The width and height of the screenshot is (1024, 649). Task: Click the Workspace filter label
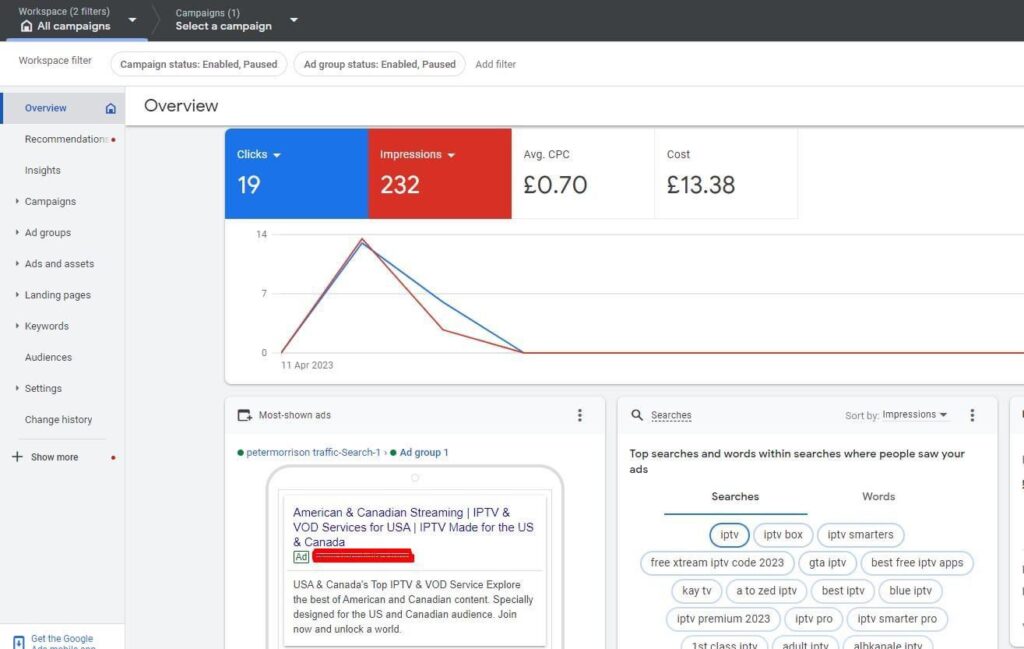(x=55, y=61)
